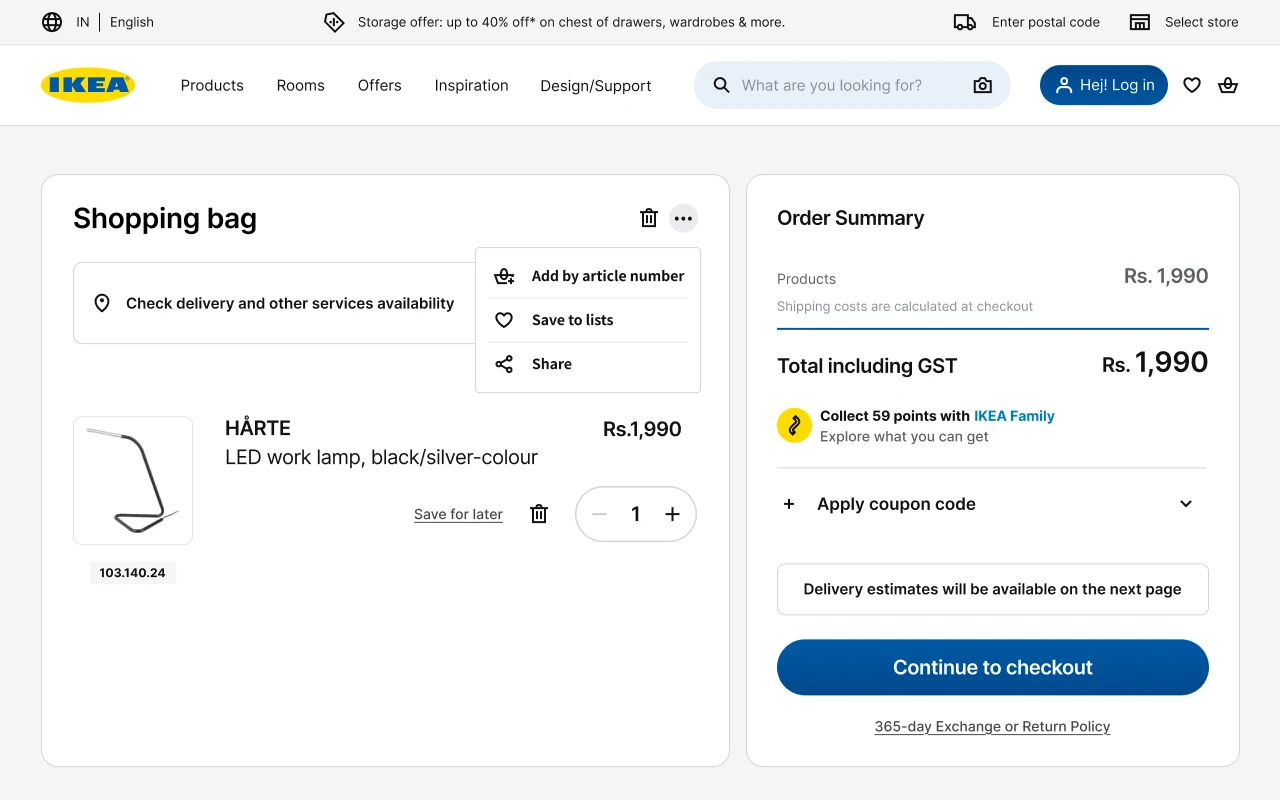
Task: Open HÅRTE lamp product thumbnail
Action: (133, 481)
